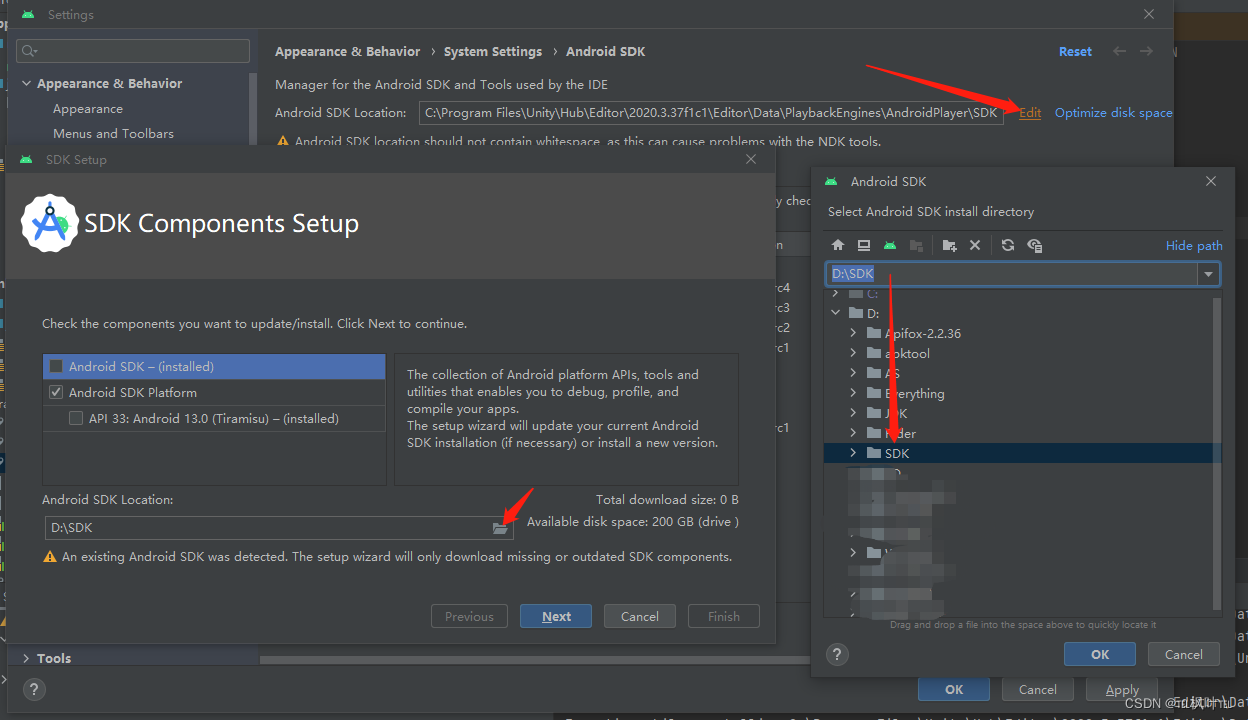Click the Edit link for SDK location
The image size is (1248, 720).
[1030, 113]
